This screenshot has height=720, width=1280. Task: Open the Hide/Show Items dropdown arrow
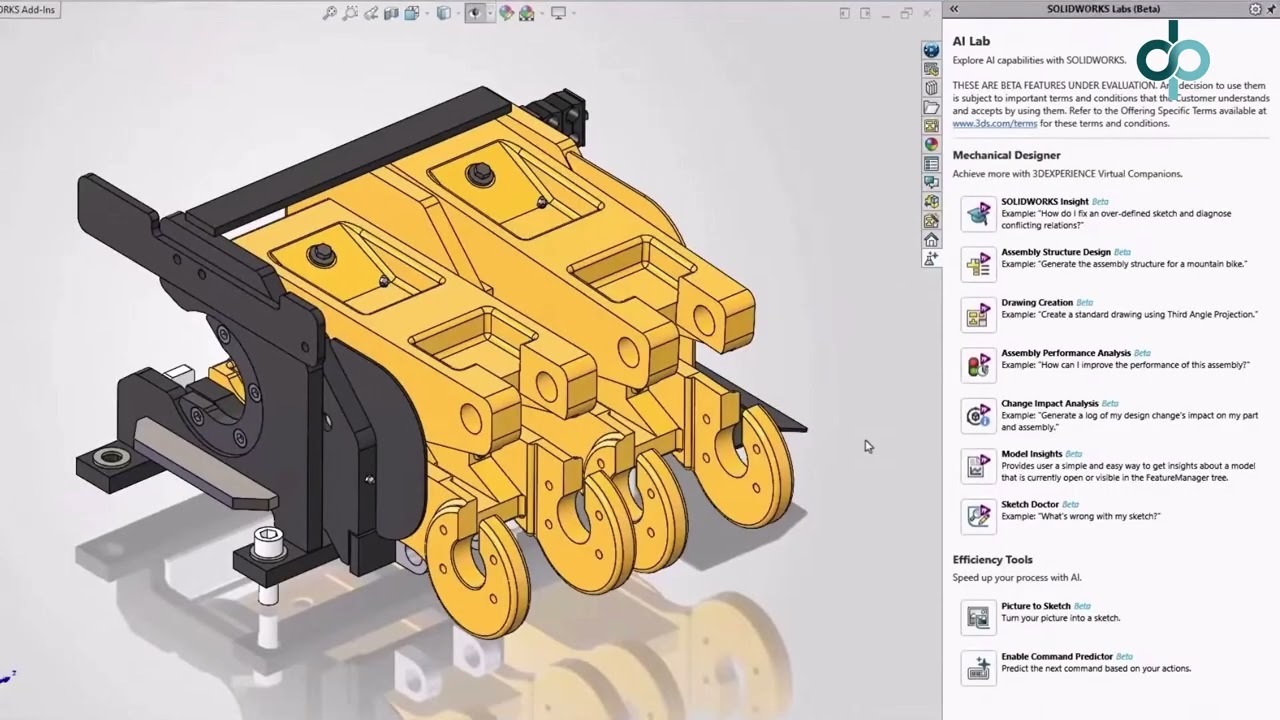(491, 13)
